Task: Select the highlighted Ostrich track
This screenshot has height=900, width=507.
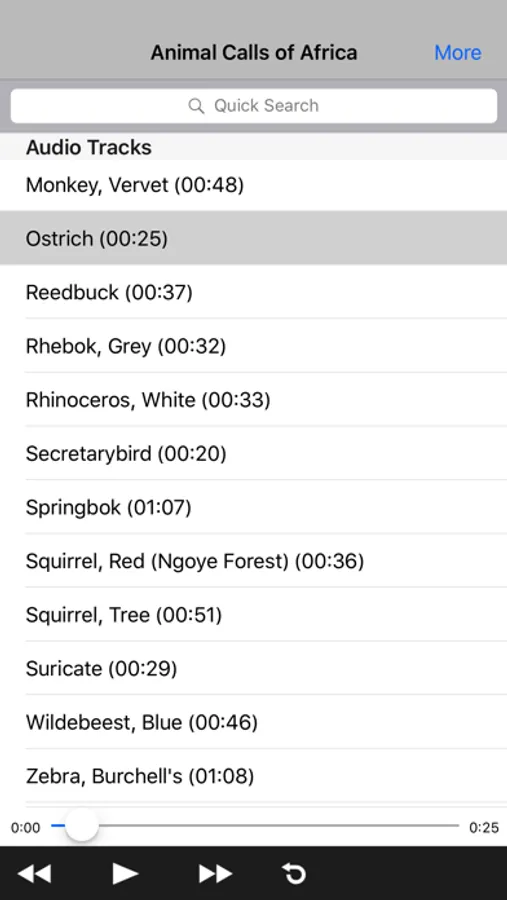Action: tap(254, 238)
